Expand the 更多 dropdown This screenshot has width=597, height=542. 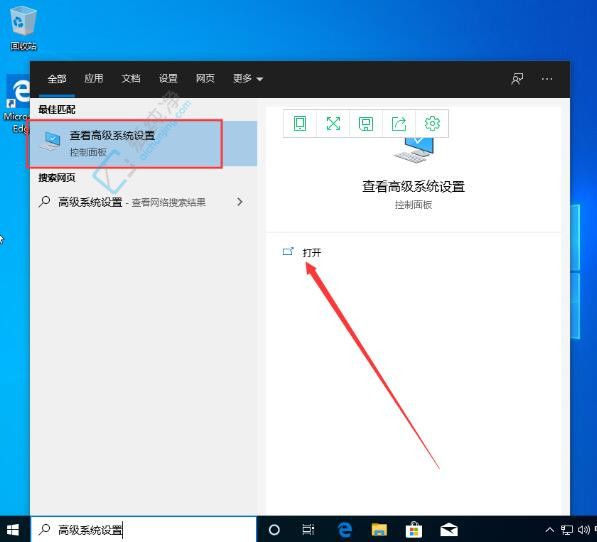click(x=248, y=79)
